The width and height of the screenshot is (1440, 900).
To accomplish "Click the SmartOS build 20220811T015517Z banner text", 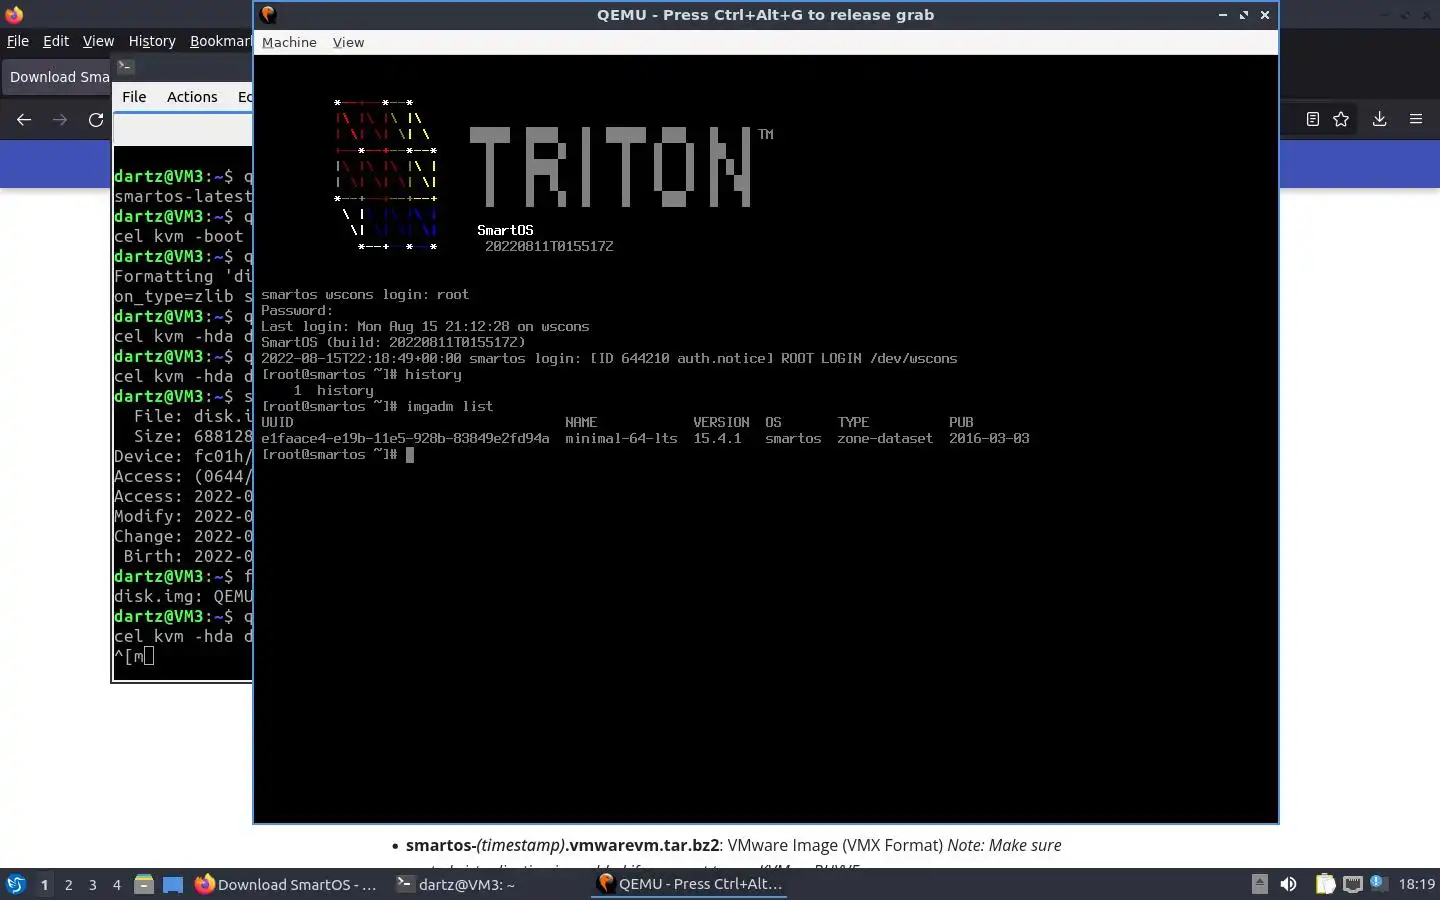I will (x=549, y=246).
